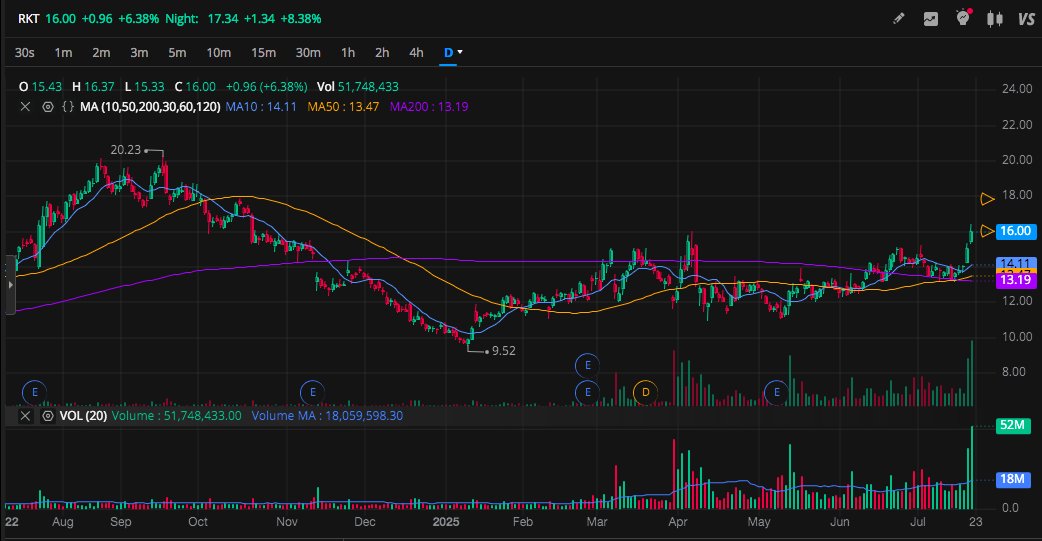This screenshot has height=541, width=1042.
Task: Switch to the 15m timeframe
Action: pos(263,53)
